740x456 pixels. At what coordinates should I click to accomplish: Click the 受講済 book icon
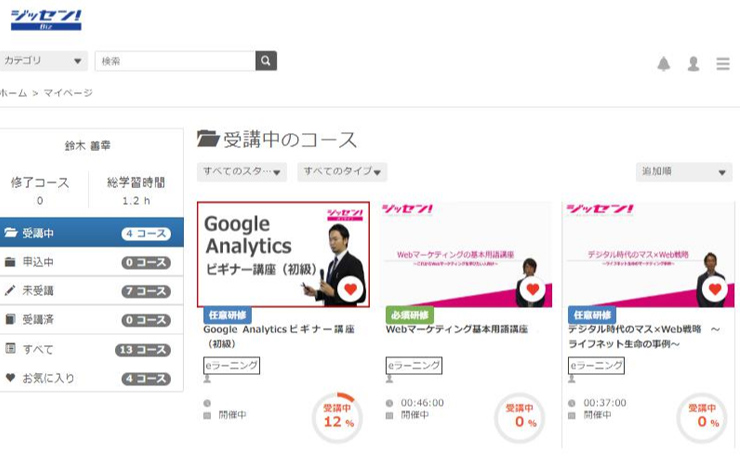click(x=10, y=319)
